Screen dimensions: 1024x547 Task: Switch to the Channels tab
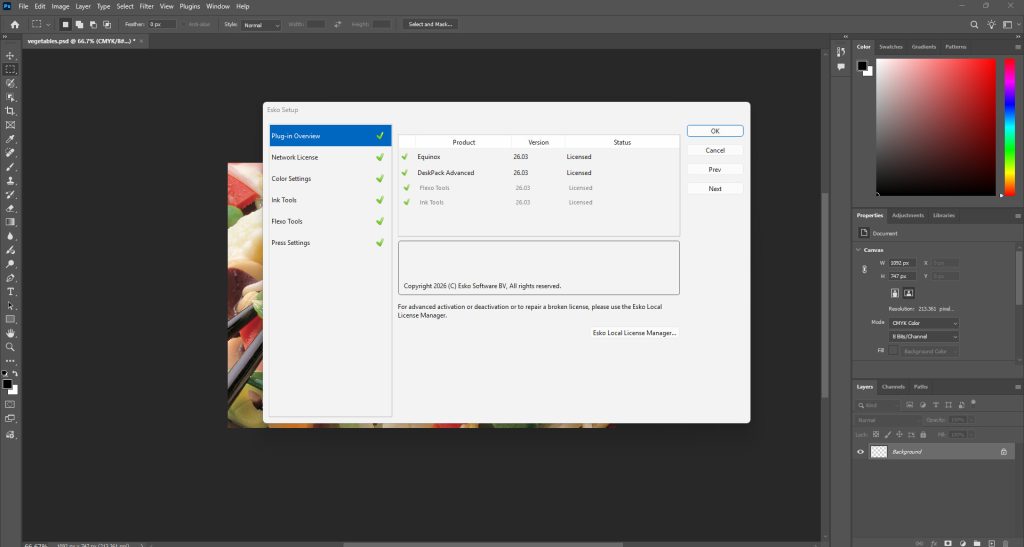893,387
